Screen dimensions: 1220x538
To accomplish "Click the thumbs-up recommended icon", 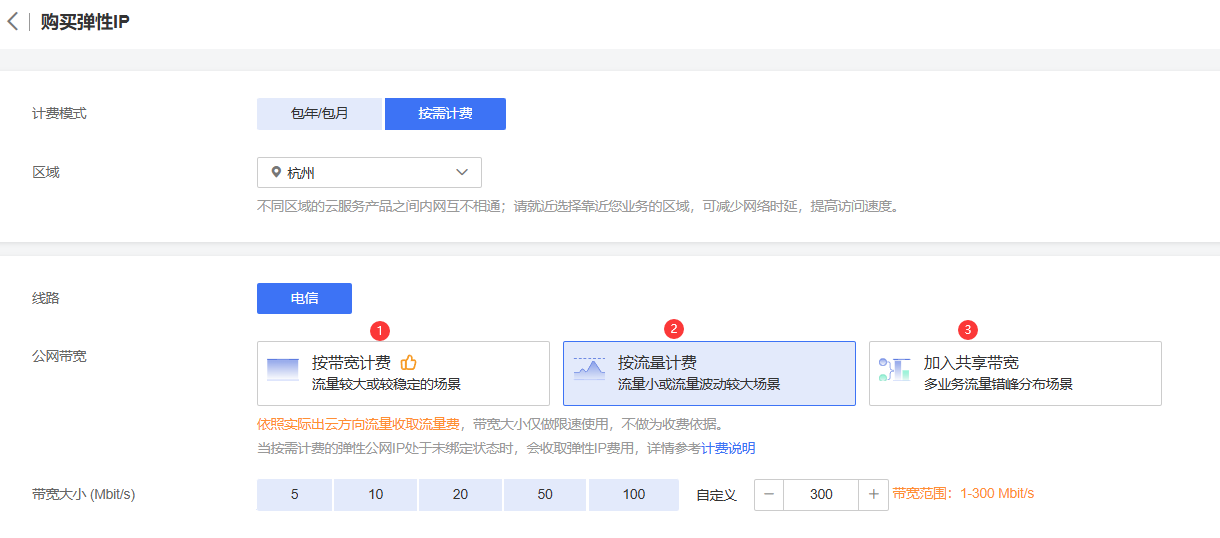I will pos(408,362).
